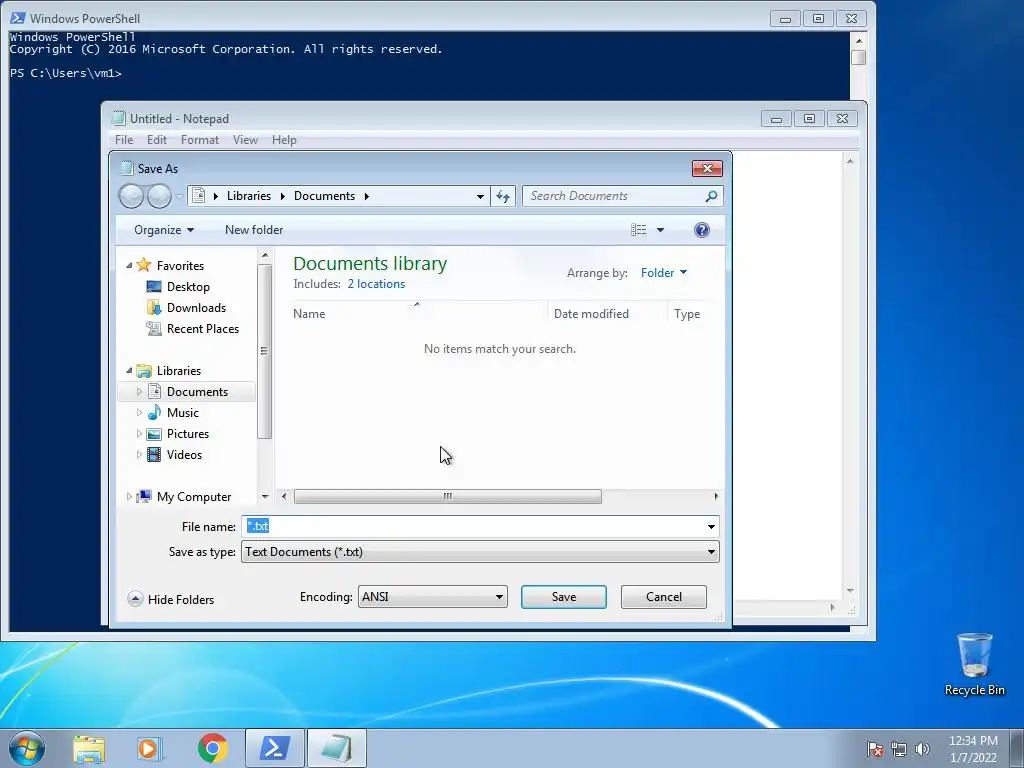Image resolution: width=1024 pixels, height=768 pixels.
Task: Expand the Videos tree node
Action: pyautogui.click(x=139, y=455)
